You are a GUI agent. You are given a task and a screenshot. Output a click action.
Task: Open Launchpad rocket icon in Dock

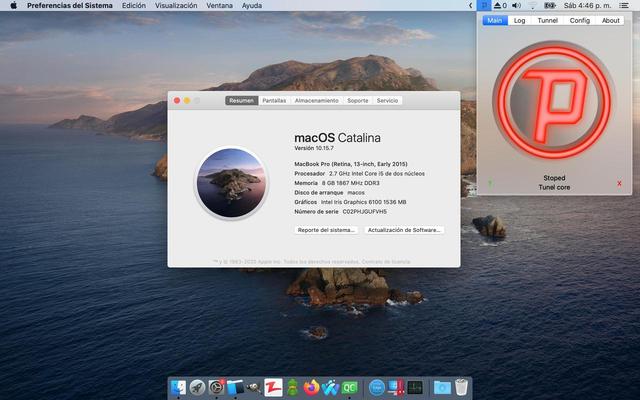point(197,387)
